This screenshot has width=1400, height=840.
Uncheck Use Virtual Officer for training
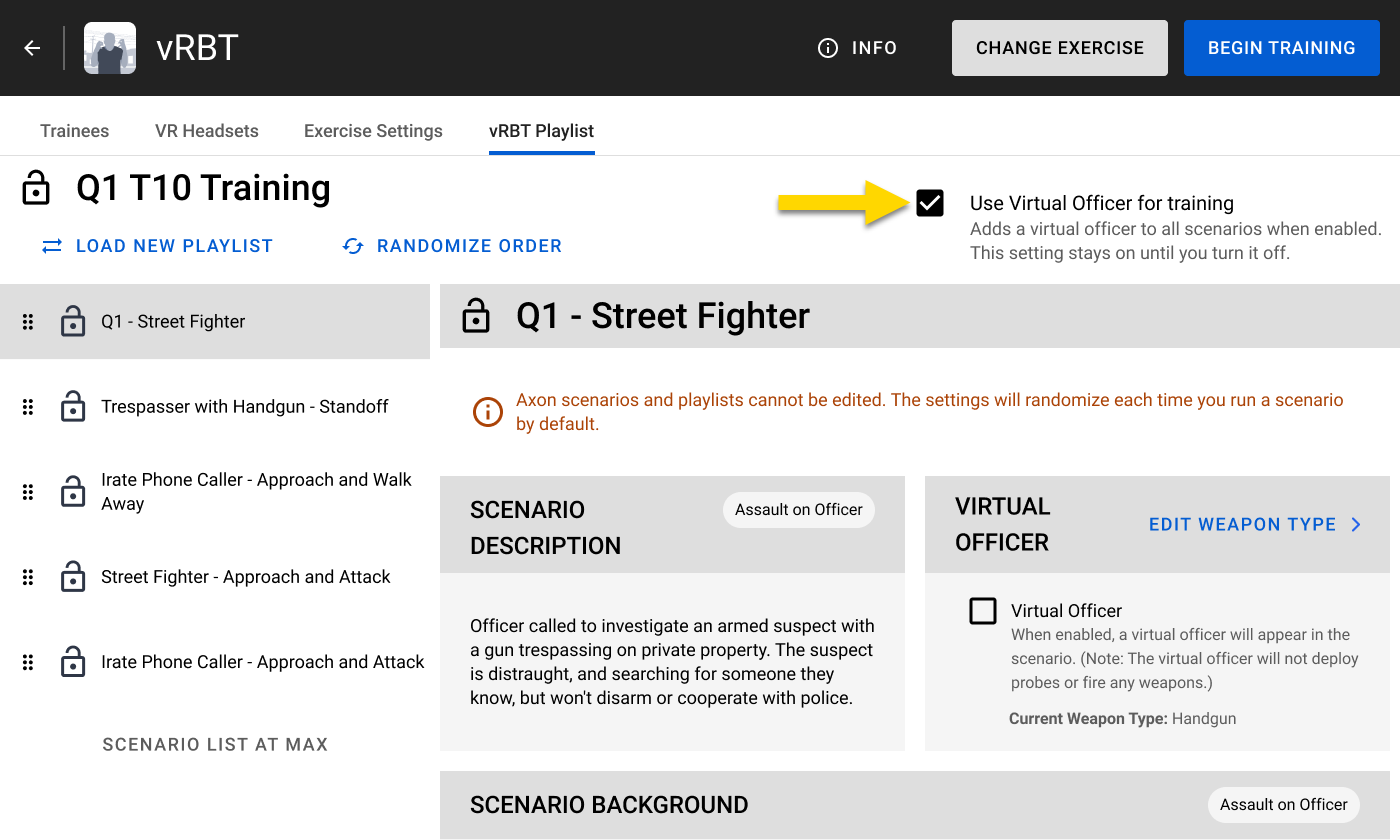click(930, 203)
